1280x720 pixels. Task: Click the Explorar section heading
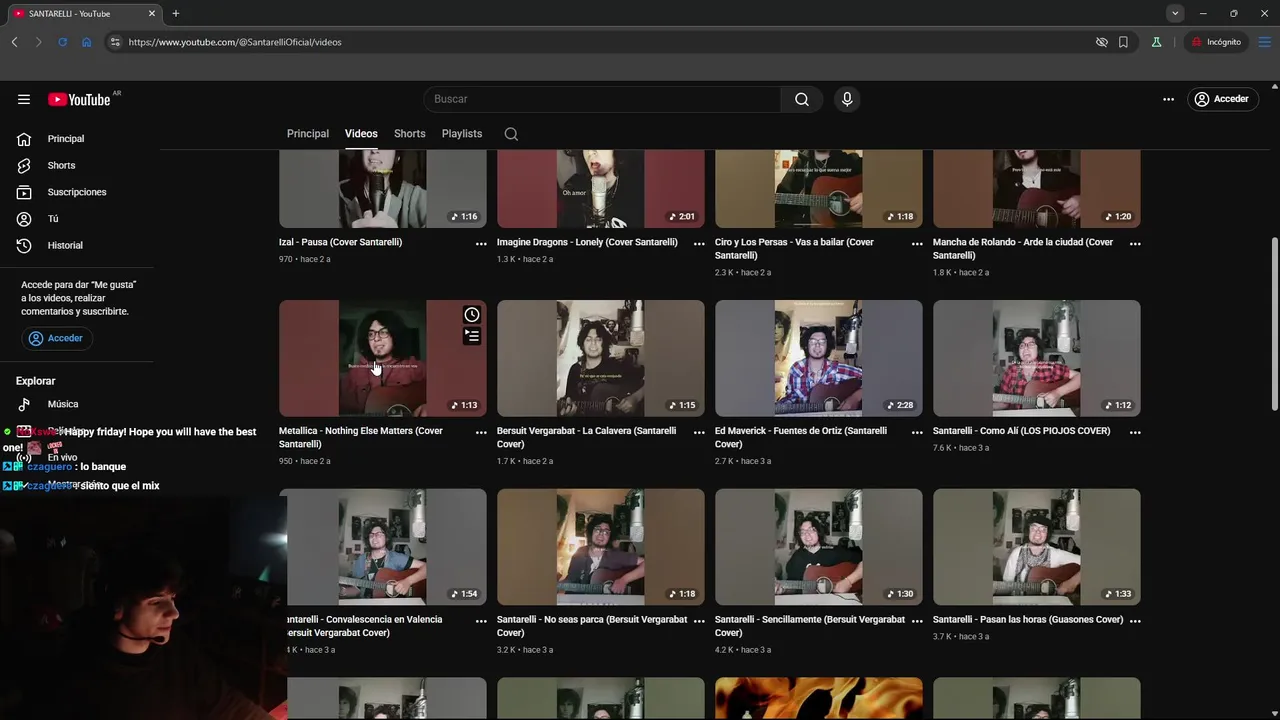36,381
